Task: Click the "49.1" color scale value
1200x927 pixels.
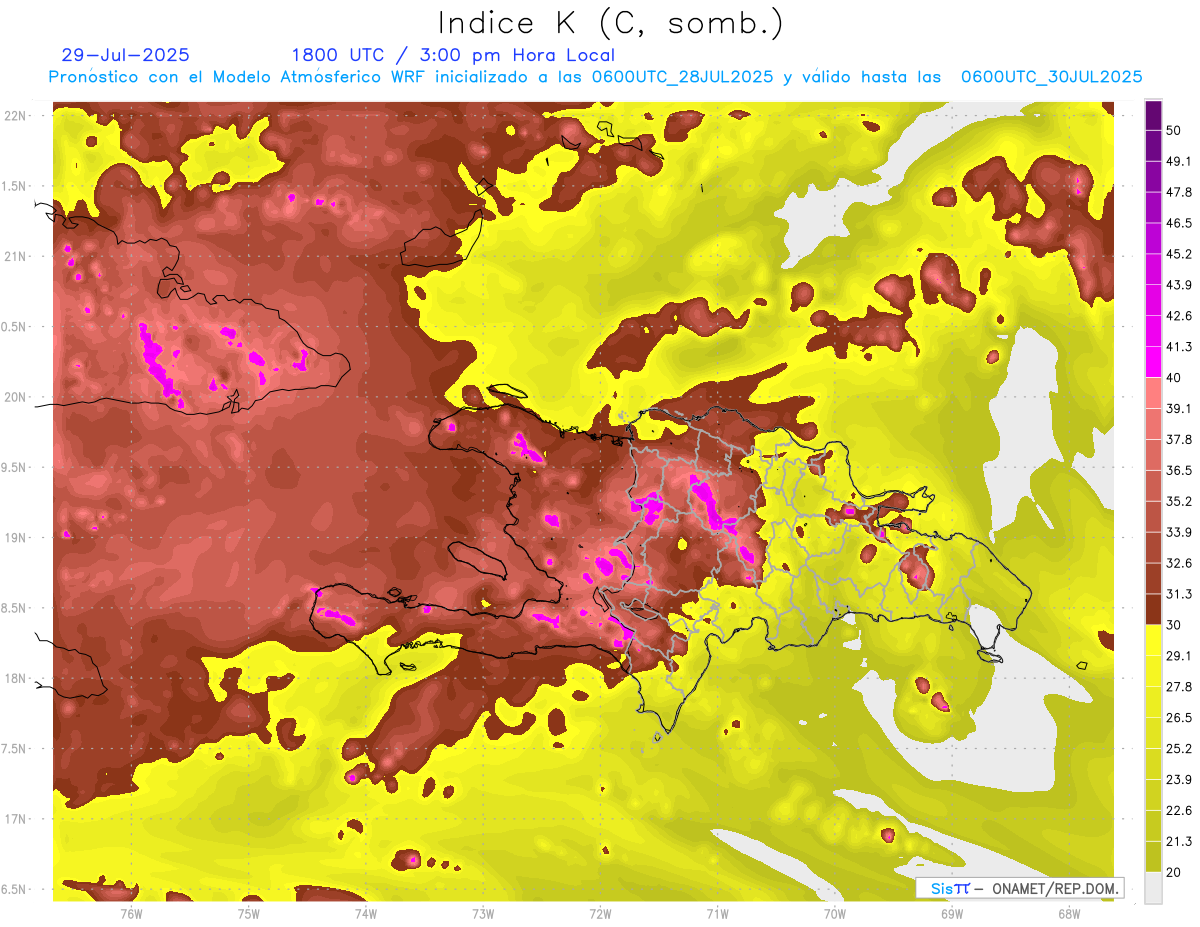Action: coord(1179,161)
